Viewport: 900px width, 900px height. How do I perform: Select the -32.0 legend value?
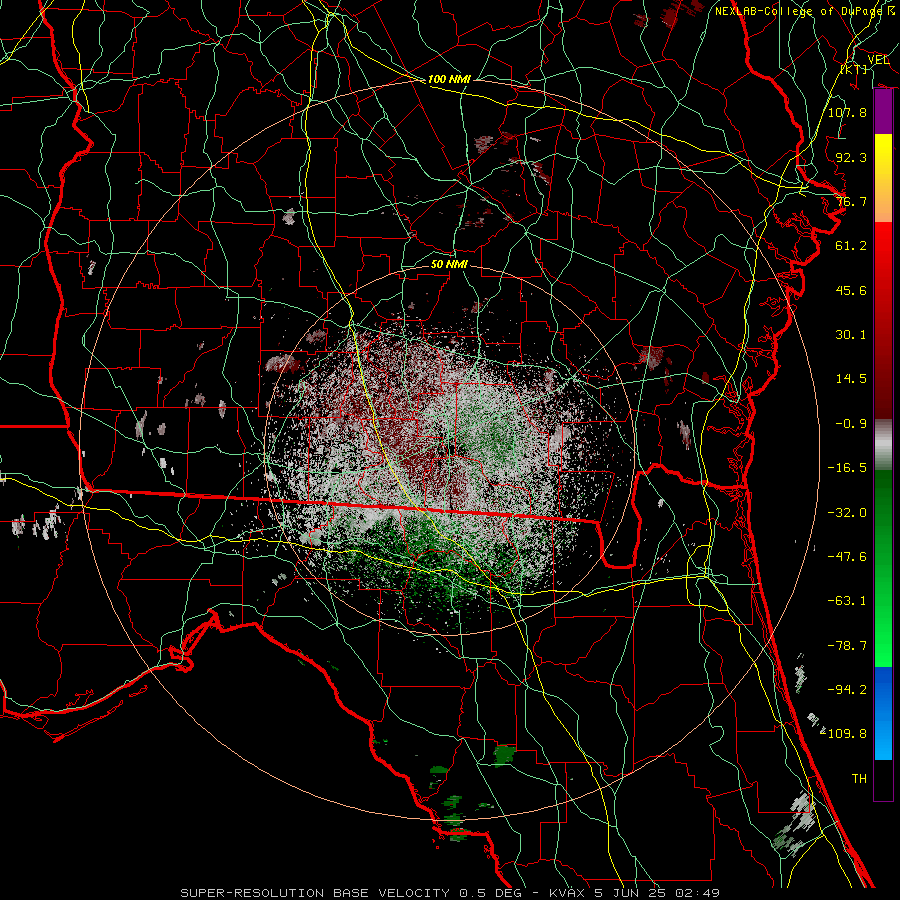[x=847, y=513]
